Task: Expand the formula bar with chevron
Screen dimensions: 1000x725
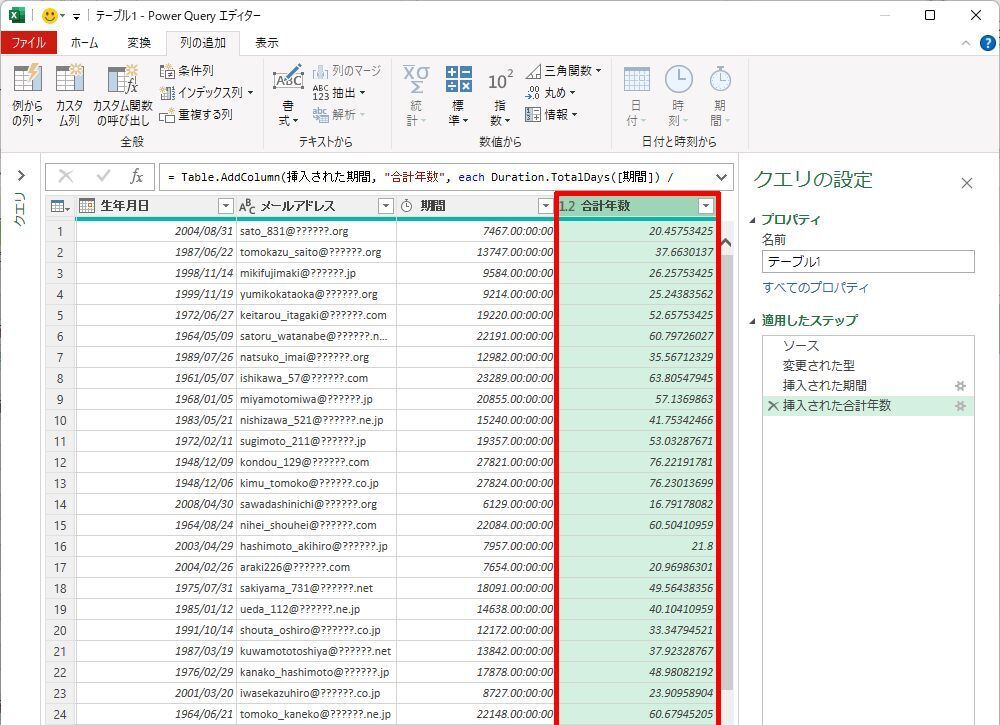Action: pos(720,177)
